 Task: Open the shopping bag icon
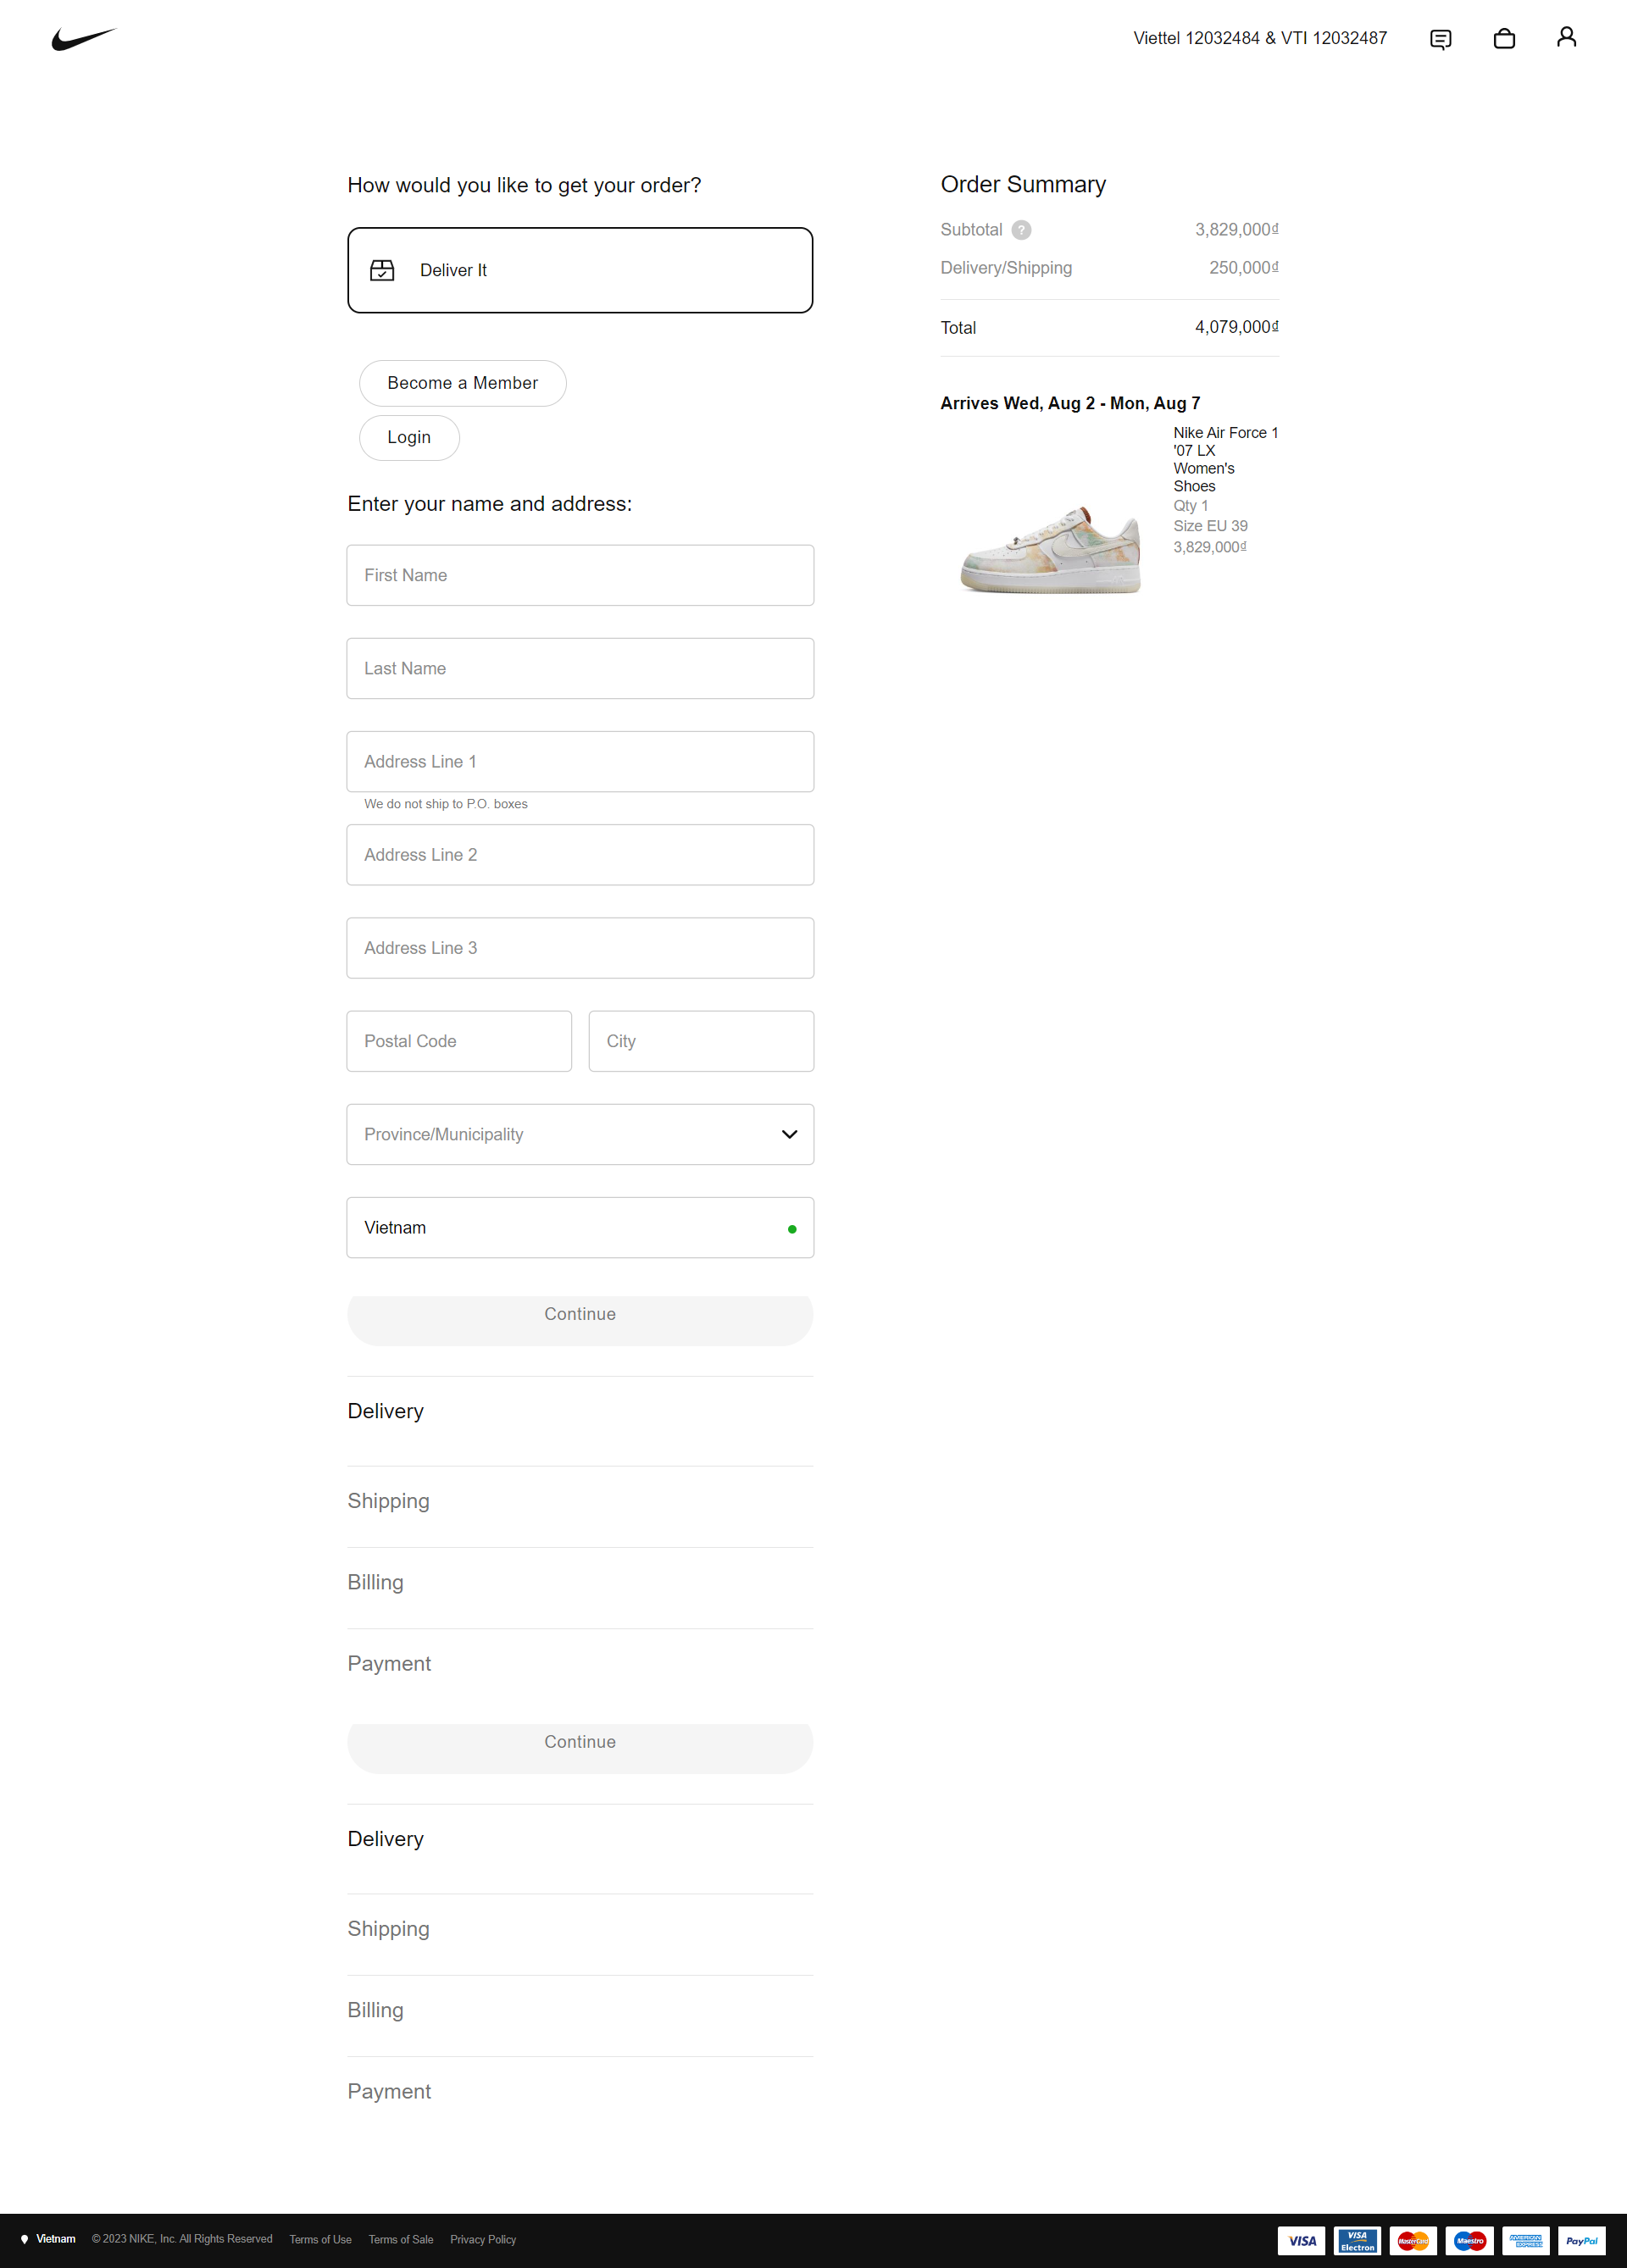click(x=1504, y=38)
